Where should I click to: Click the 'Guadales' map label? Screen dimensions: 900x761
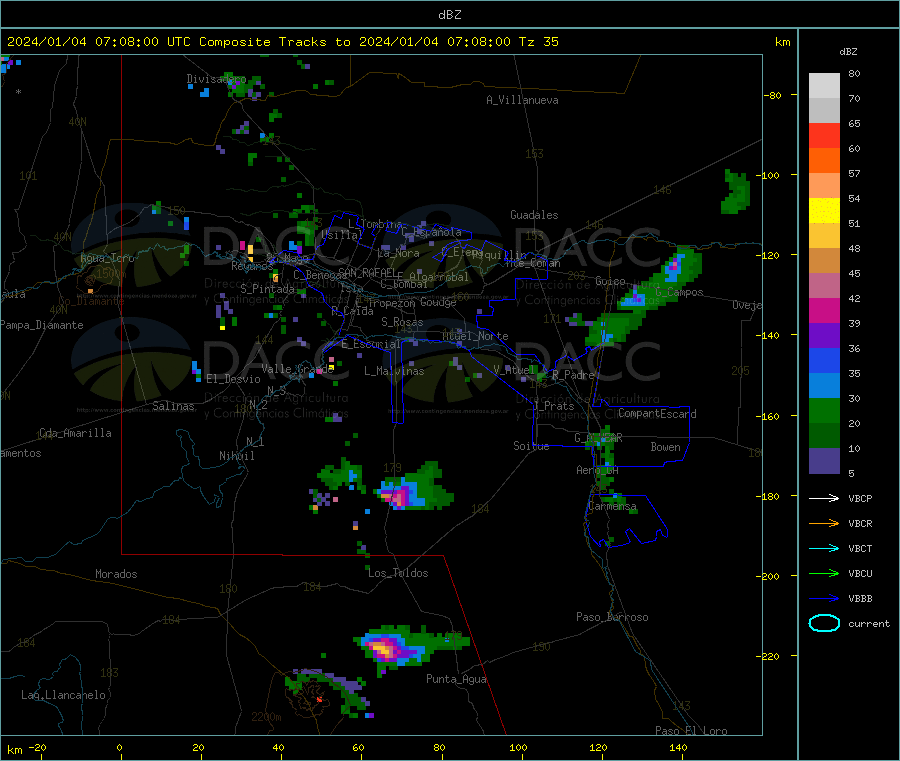tap(534, 215)
